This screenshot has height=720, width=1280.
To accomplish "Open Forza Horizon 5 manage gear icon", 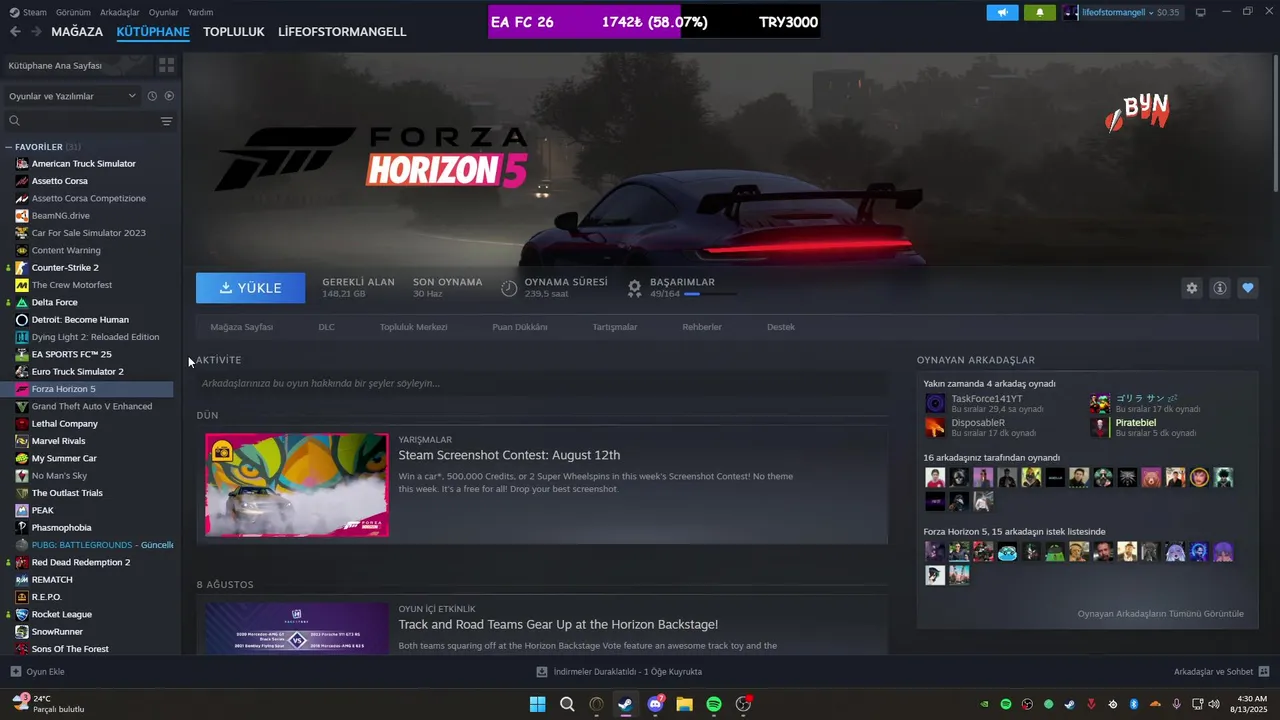I will 1191,288.
